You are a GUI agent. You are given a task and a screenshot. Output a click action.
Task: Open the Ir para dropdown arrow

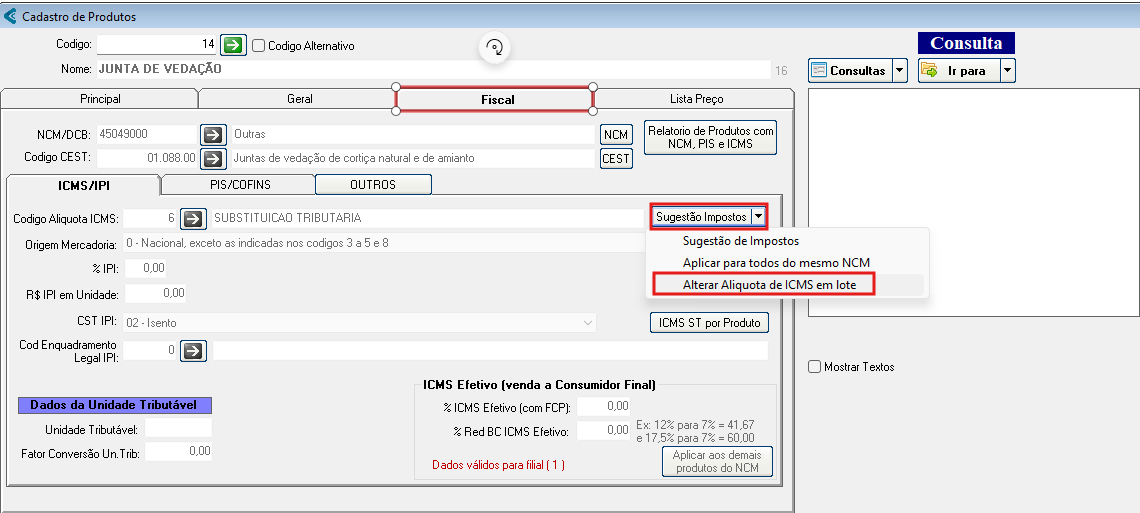1007,70
